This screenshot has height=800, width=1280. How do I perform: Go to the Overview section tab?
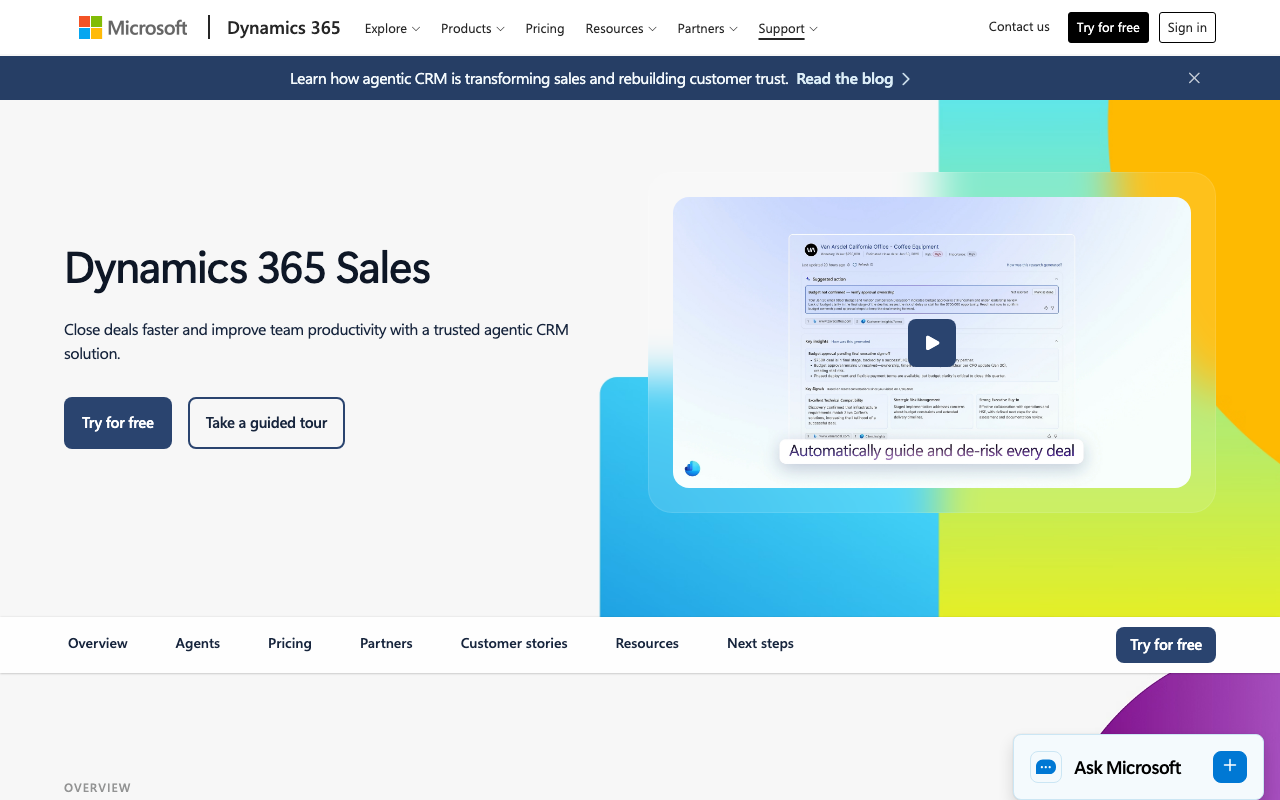point(98,643)
